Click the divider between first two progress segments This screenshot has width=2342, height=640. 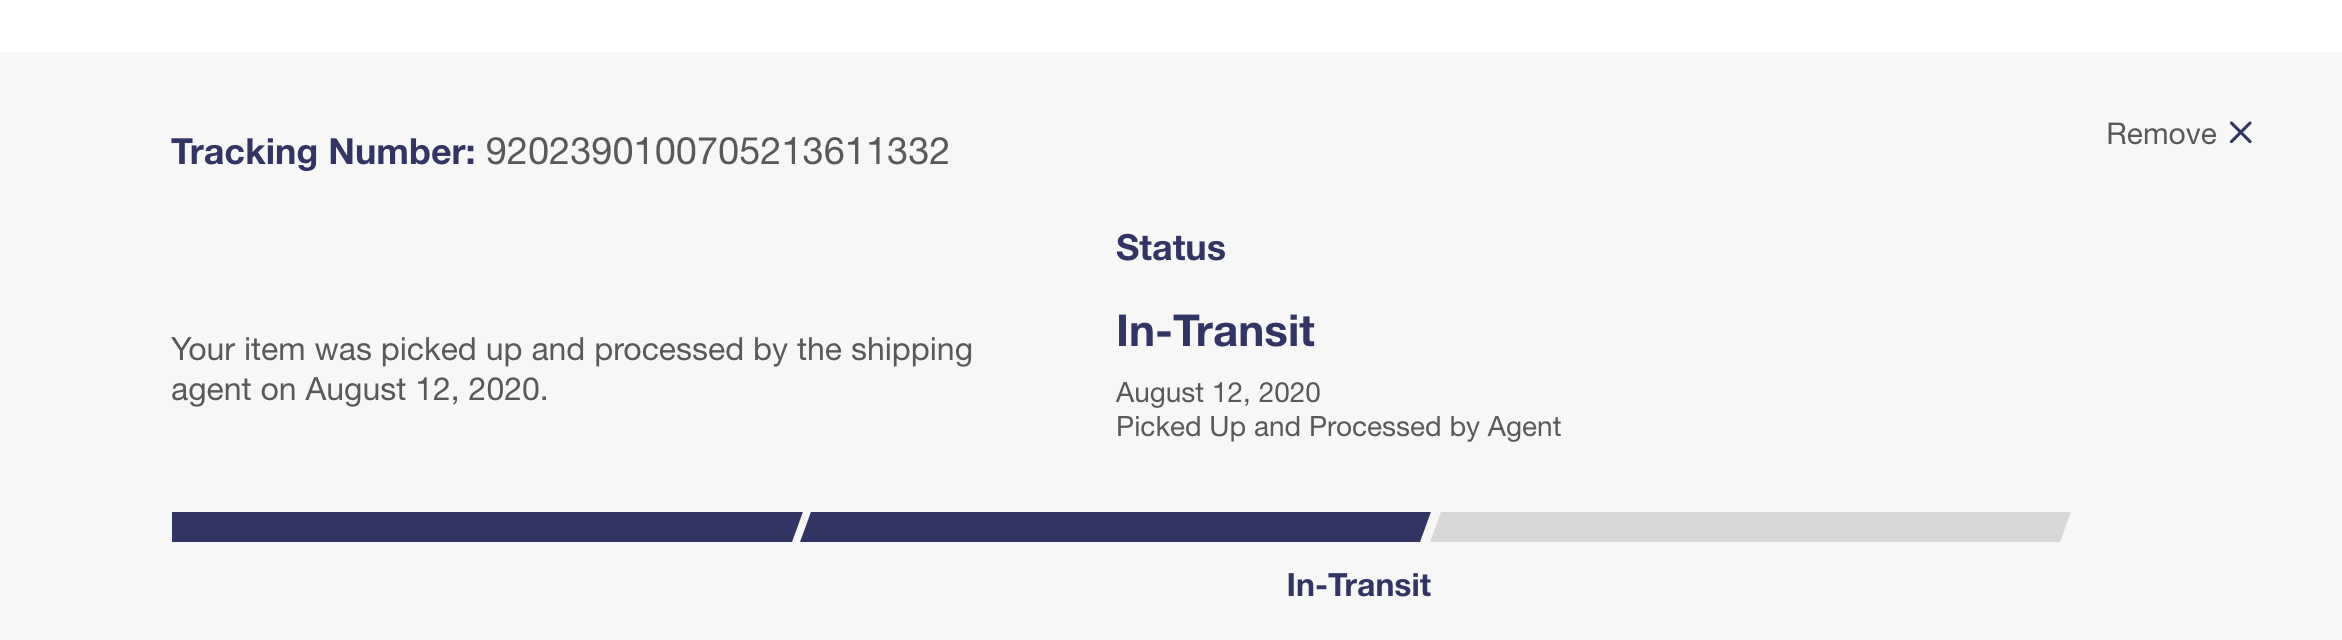click(x=801, y=527)
